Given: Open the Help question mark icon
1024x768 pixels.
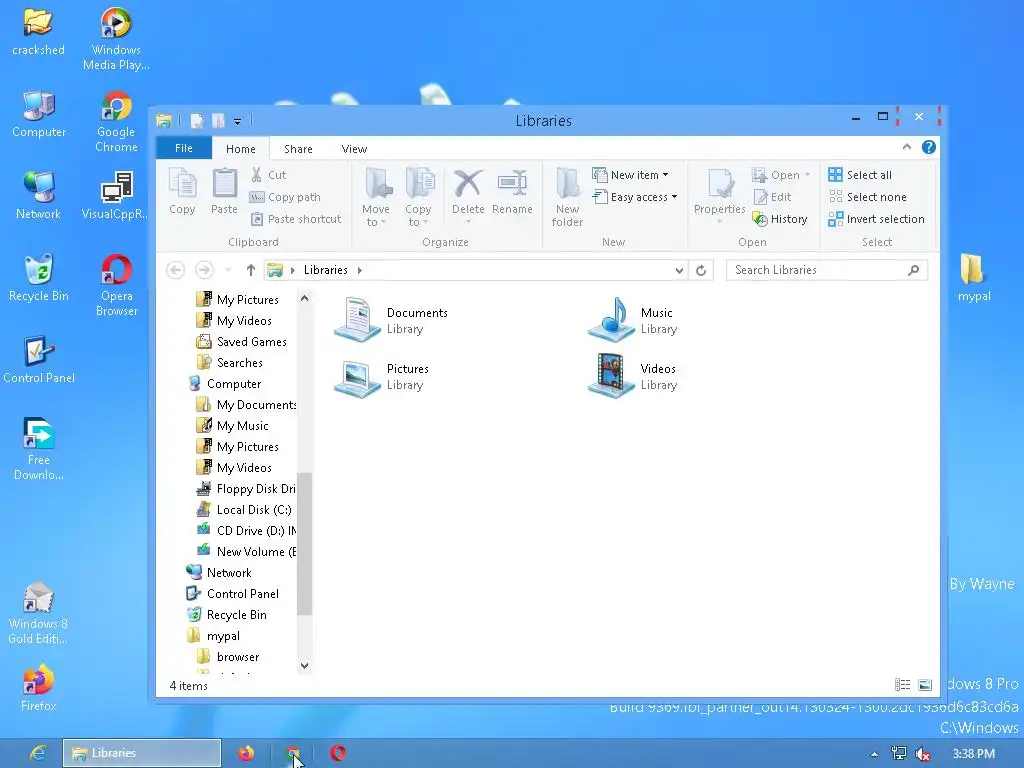Looking at the screenshot, I should pos(928,148).
